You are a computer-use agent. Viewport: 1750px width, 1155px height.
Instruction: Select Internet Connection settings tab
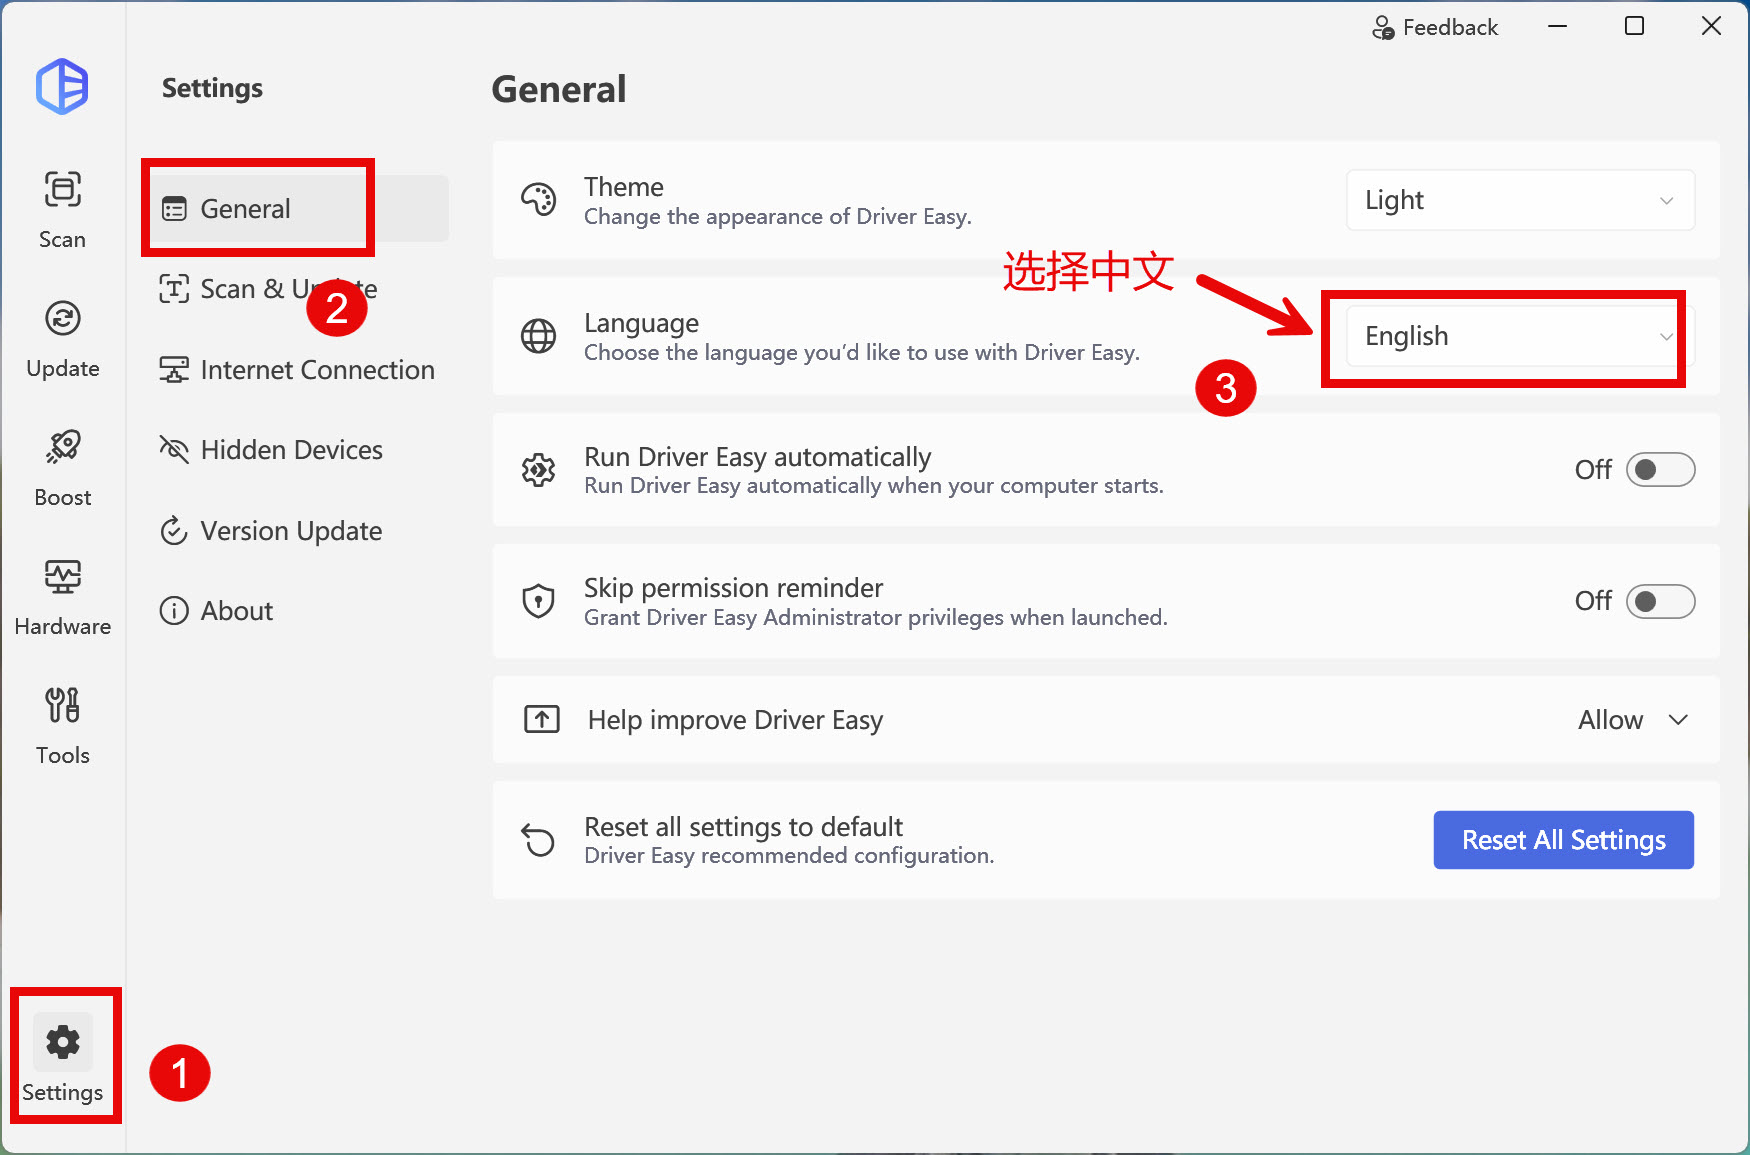click(x=298, y=370)
